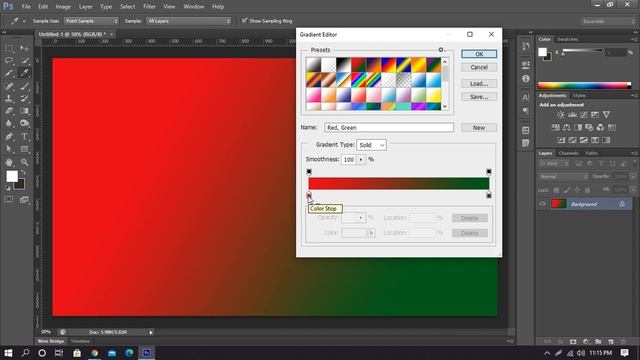Screen dimensions: 640x360
Task: Open the Sample Size dropdown
Action: tap(91, 21)
